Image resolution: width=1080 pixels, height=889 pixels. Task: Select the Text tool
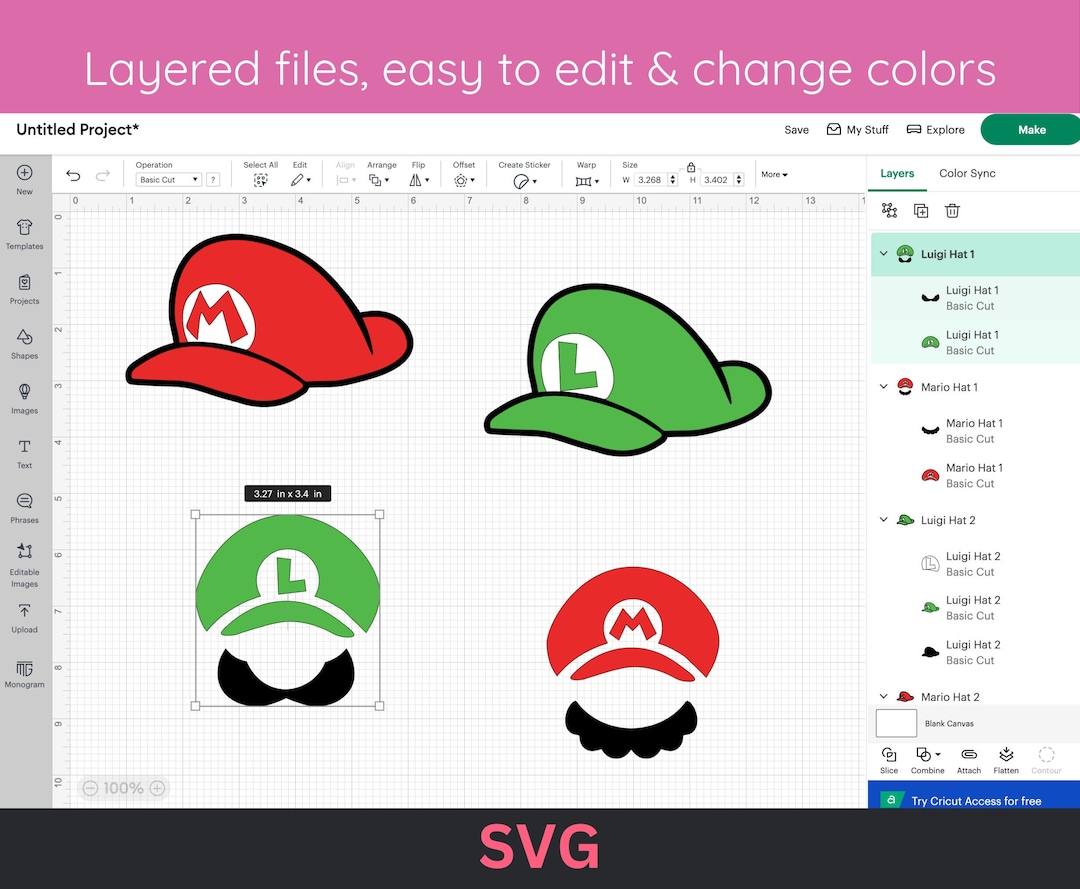pos(24,452)
